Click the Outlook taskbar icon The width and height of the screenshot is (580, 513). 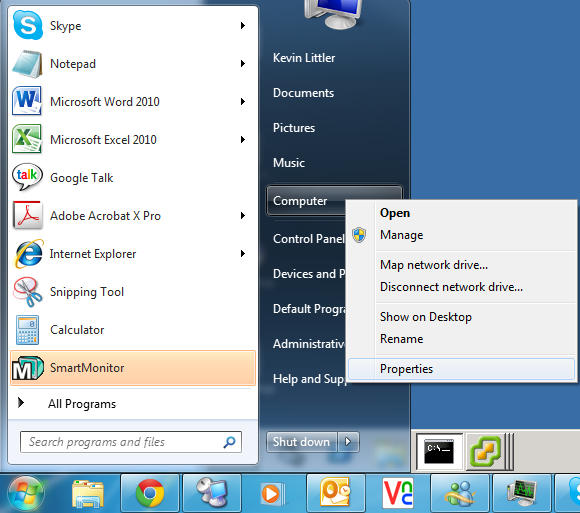(x=335, y=493)
